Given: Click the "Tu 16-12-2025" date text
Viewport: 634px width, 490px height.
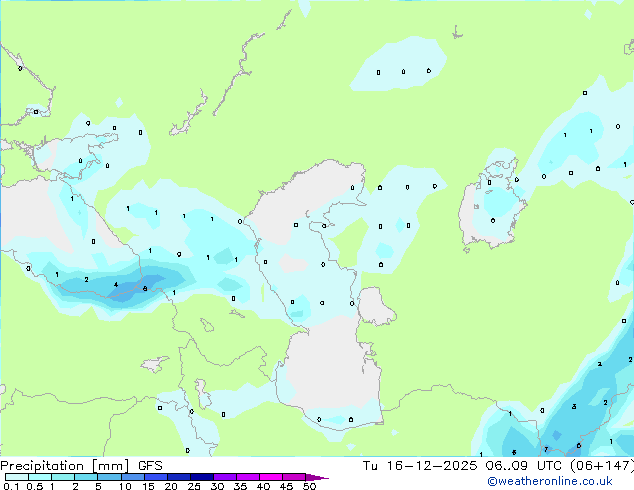Looking at the screenshot, I should tap(420, 466).
